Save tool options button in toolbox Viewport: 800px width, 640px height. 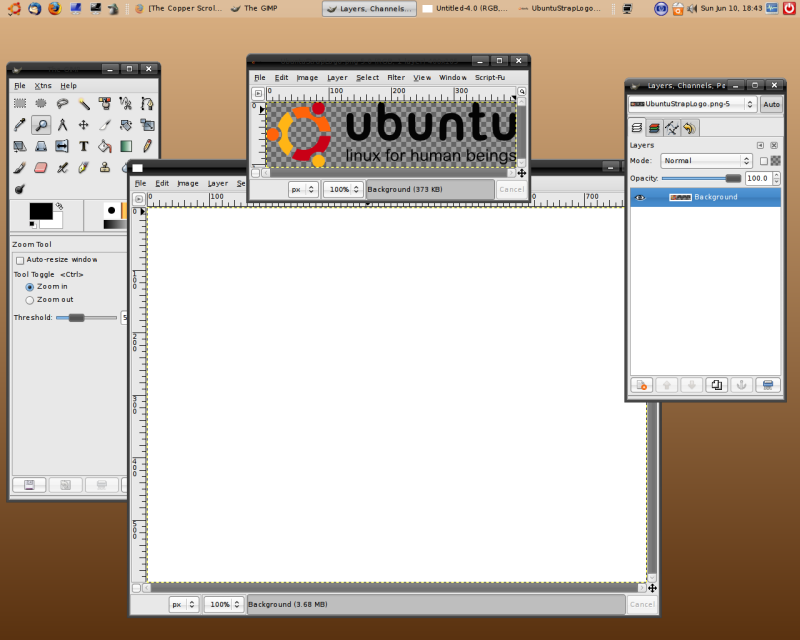pyautogui.click(x=29, y=484)
